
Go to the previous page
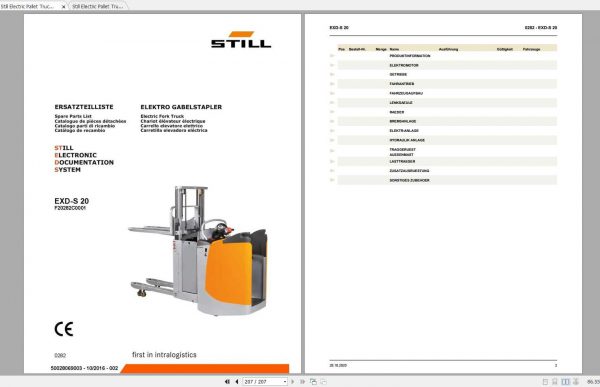coord(237,382)
